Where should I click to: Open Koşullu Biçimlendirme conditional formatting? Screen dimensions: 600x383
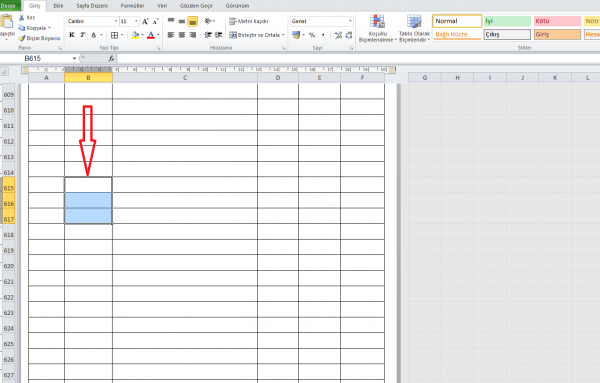pyautogui.click(x=377, y=28)
